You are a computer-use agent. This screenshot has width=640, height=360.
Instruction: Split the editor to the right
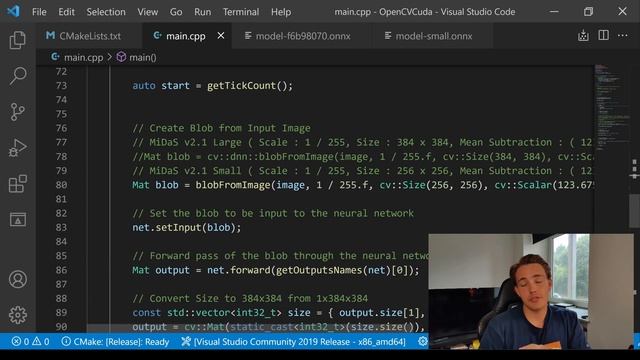pyautogui.click(x=603, y=36)
